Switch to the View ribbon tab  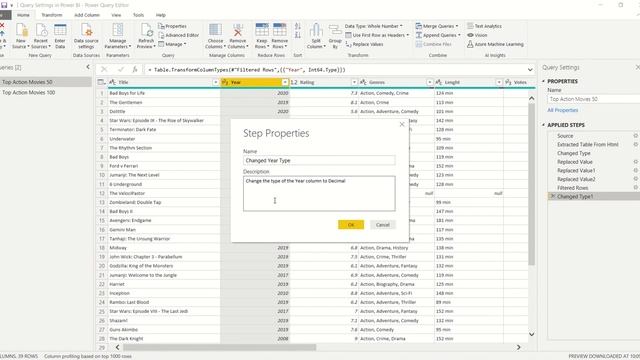[116, 15]
